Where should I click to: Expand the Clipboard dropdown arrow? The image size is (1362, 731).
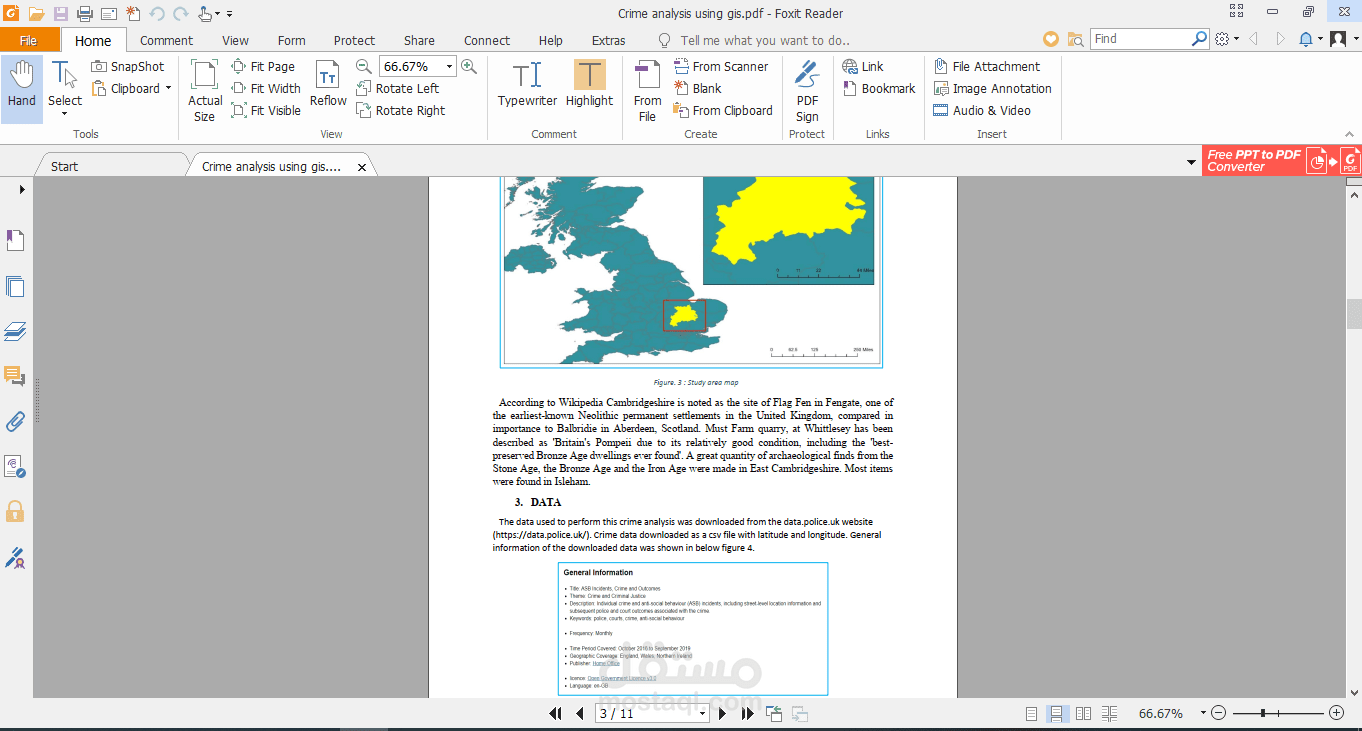point(168,89)
